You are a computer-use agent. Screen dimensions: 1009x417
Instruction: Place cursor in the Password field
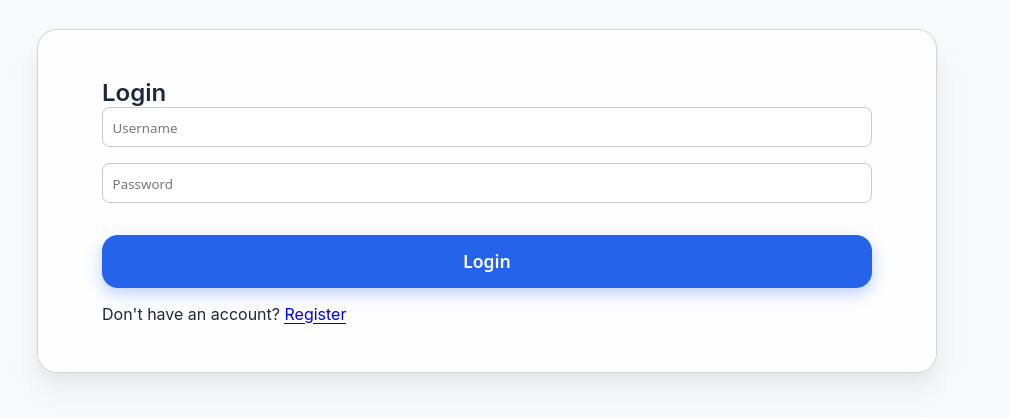click(x=486, y=184)
